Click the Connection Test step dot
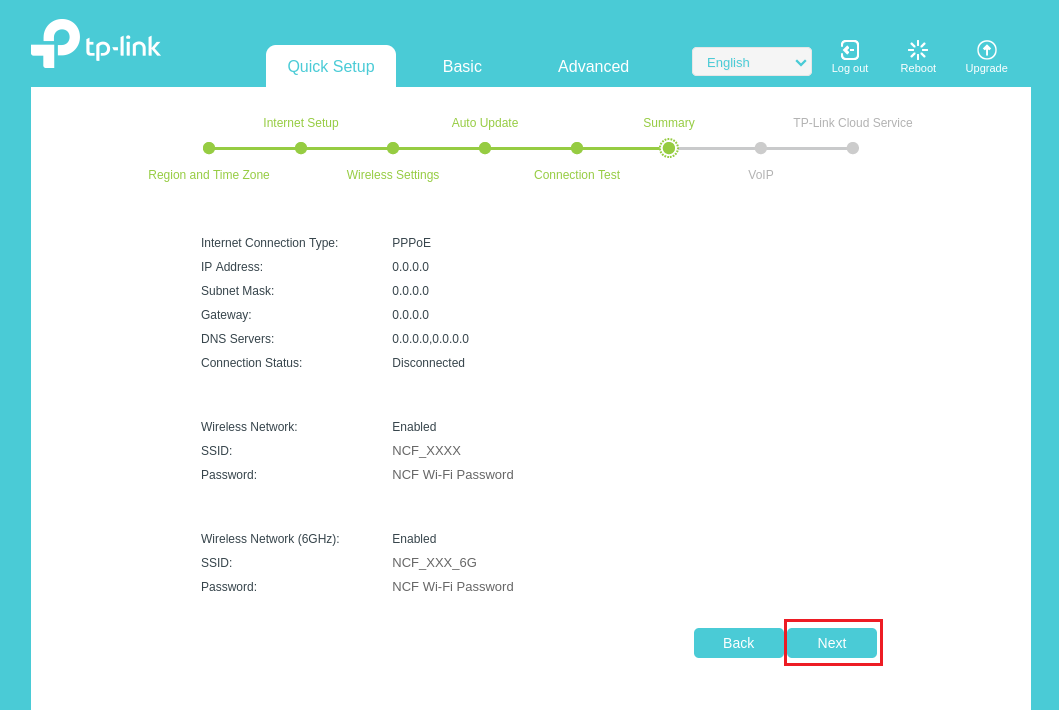This screenshot has width=1059, height=710. point(577,148)
